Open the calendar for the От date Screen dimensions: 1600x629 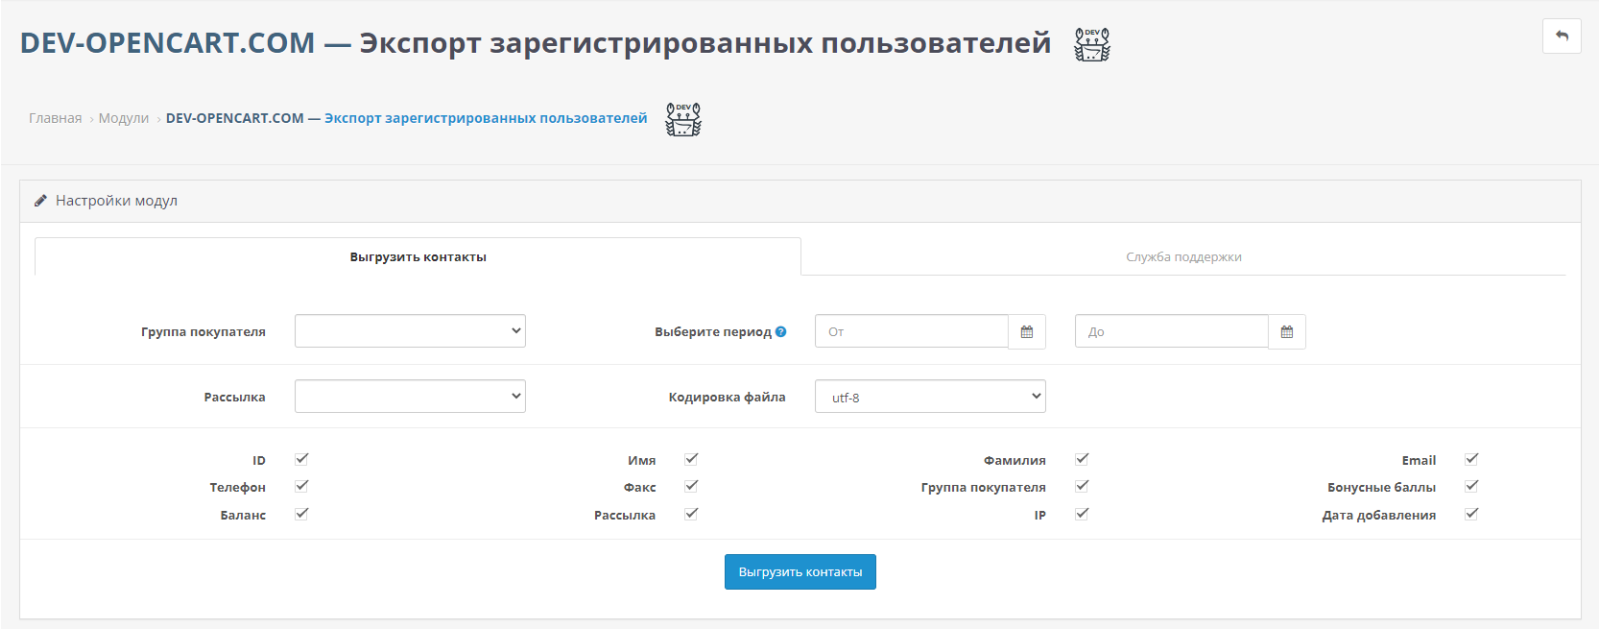point(1027,332)
